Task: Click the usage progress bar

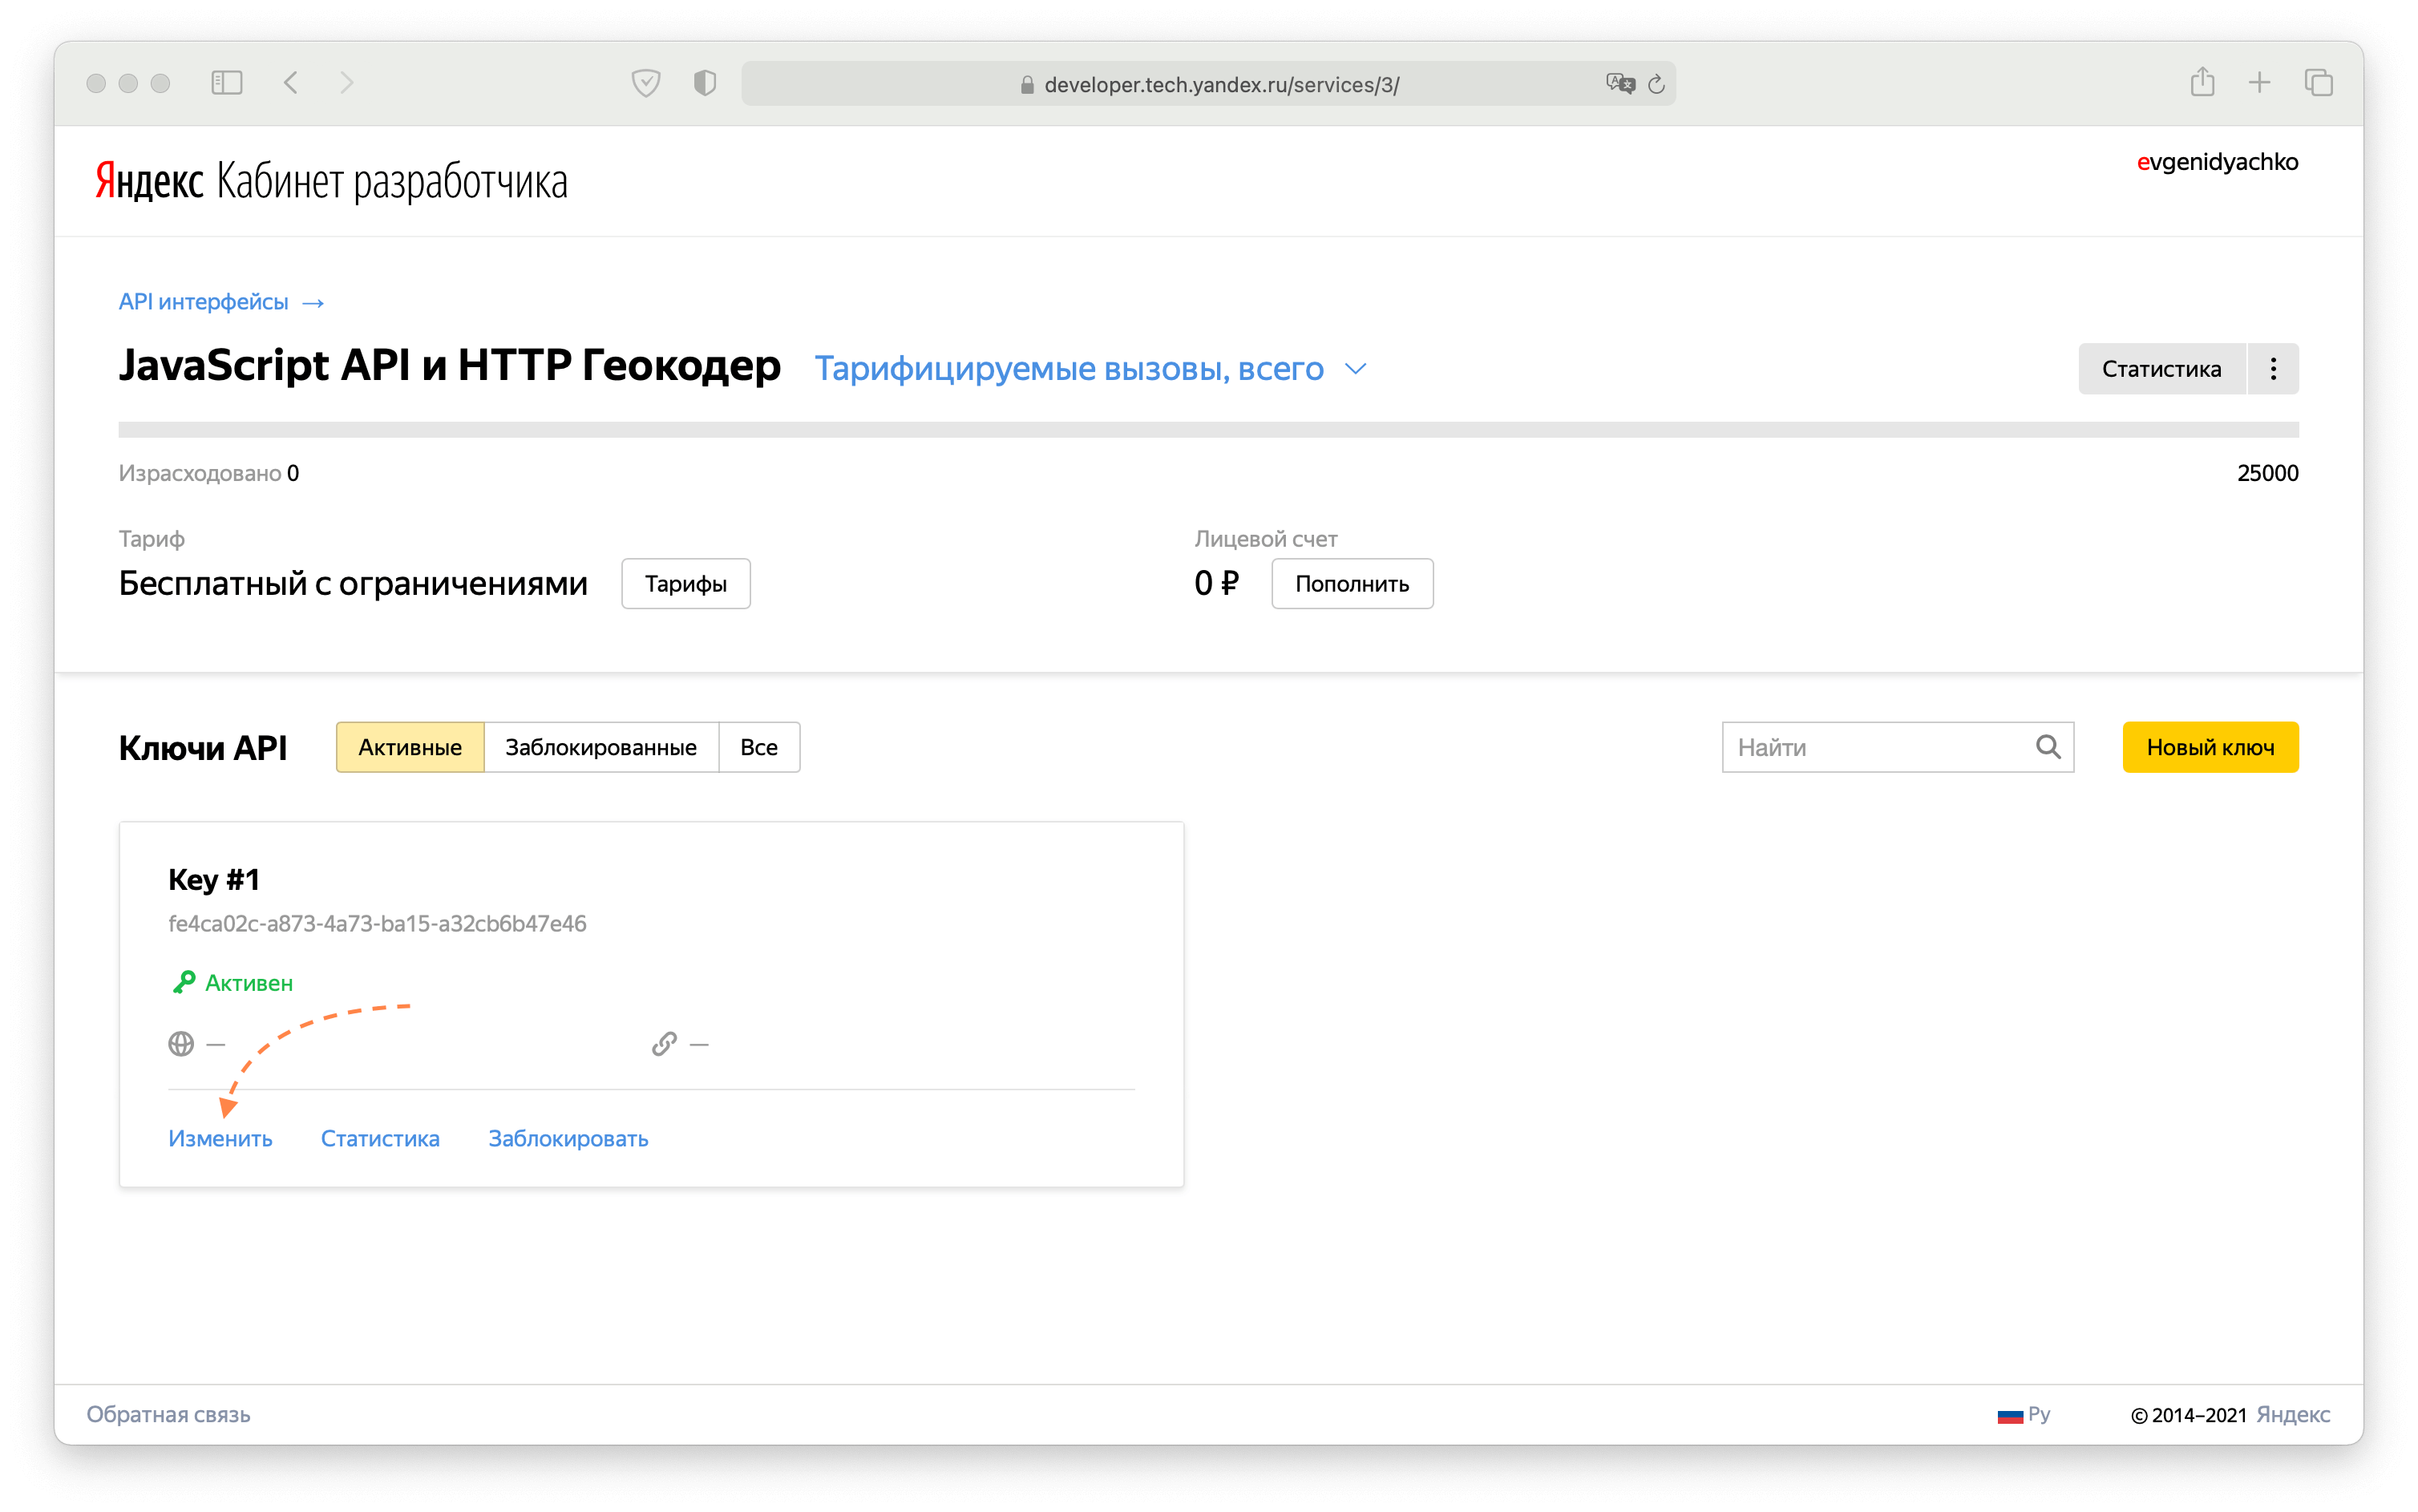Action: [x=1208, y=430]
